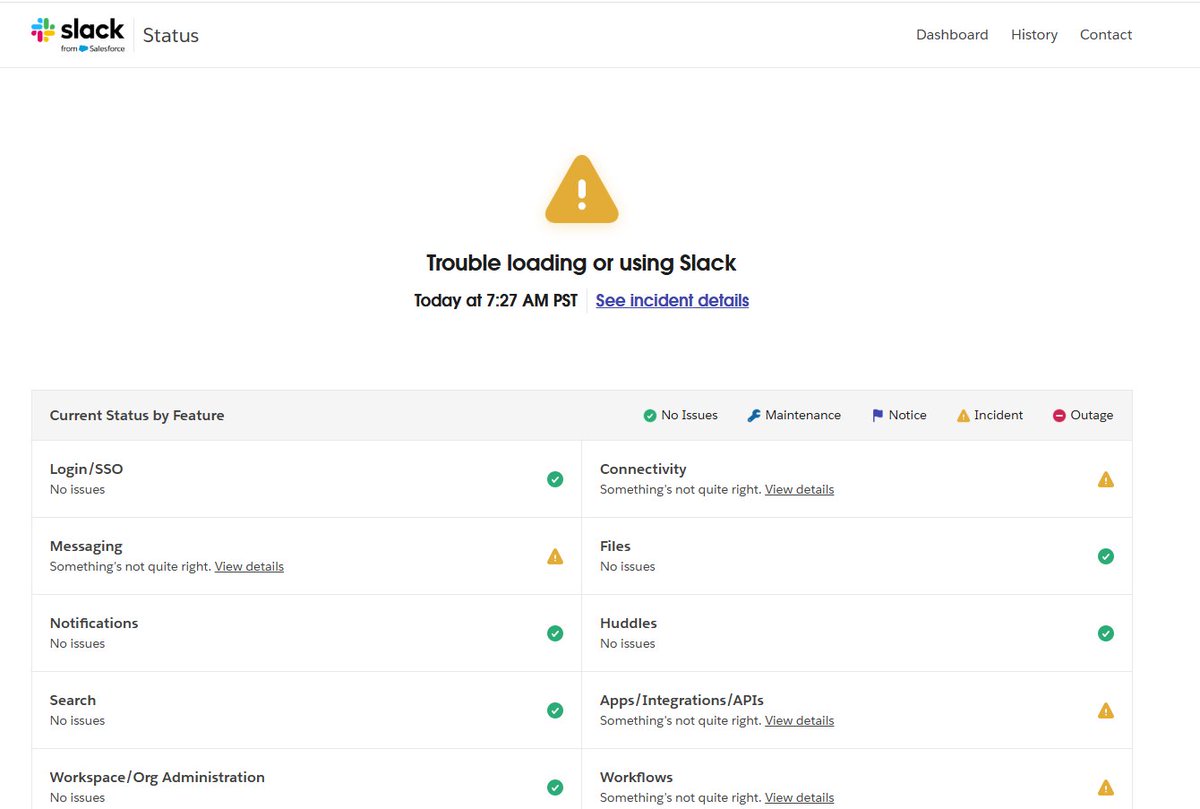Click the 'Current Status by Feature' heading

coord(137,415)
